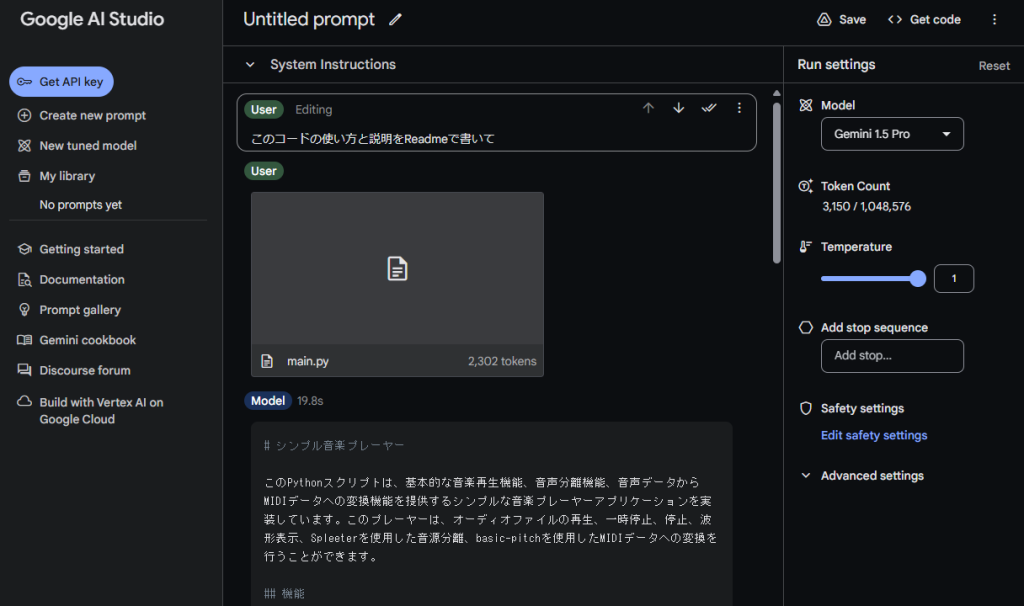Click the Add stop sequence icon
Image resolution: width=1024 pixels, height=606 pixels.
806,327
